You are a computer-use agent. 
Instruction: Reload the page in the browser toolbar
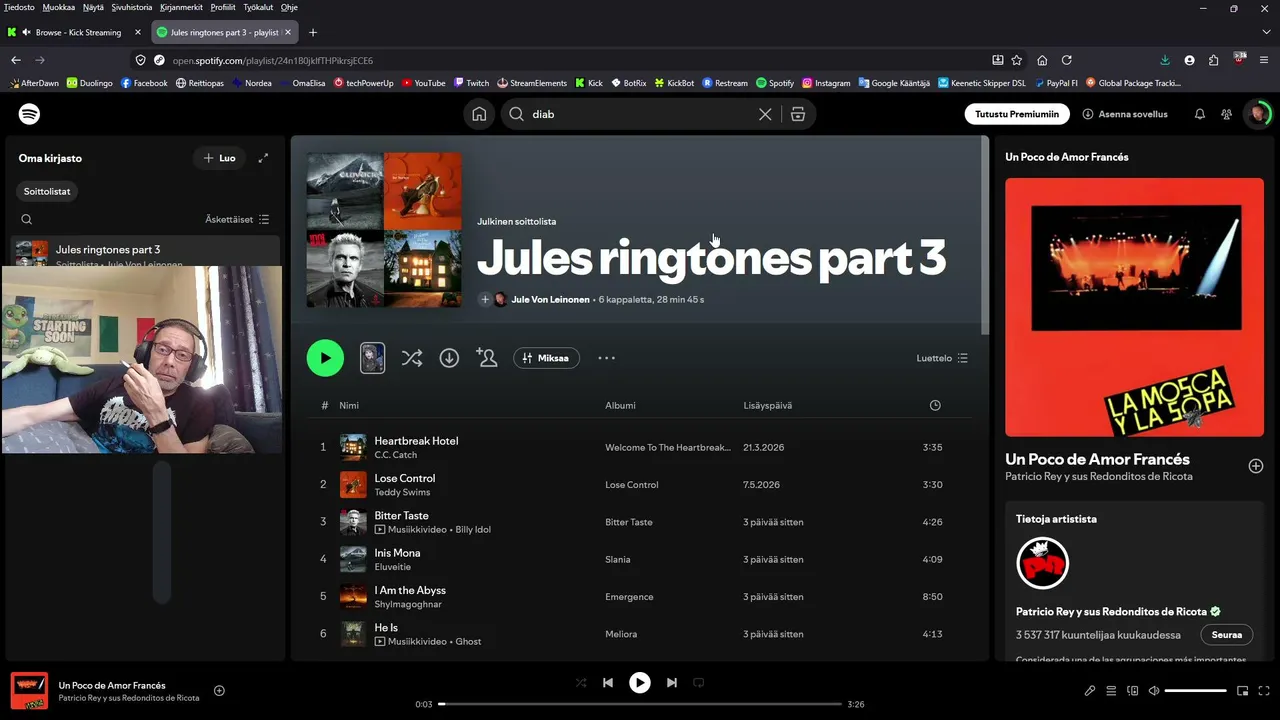tap(1067, 60)
